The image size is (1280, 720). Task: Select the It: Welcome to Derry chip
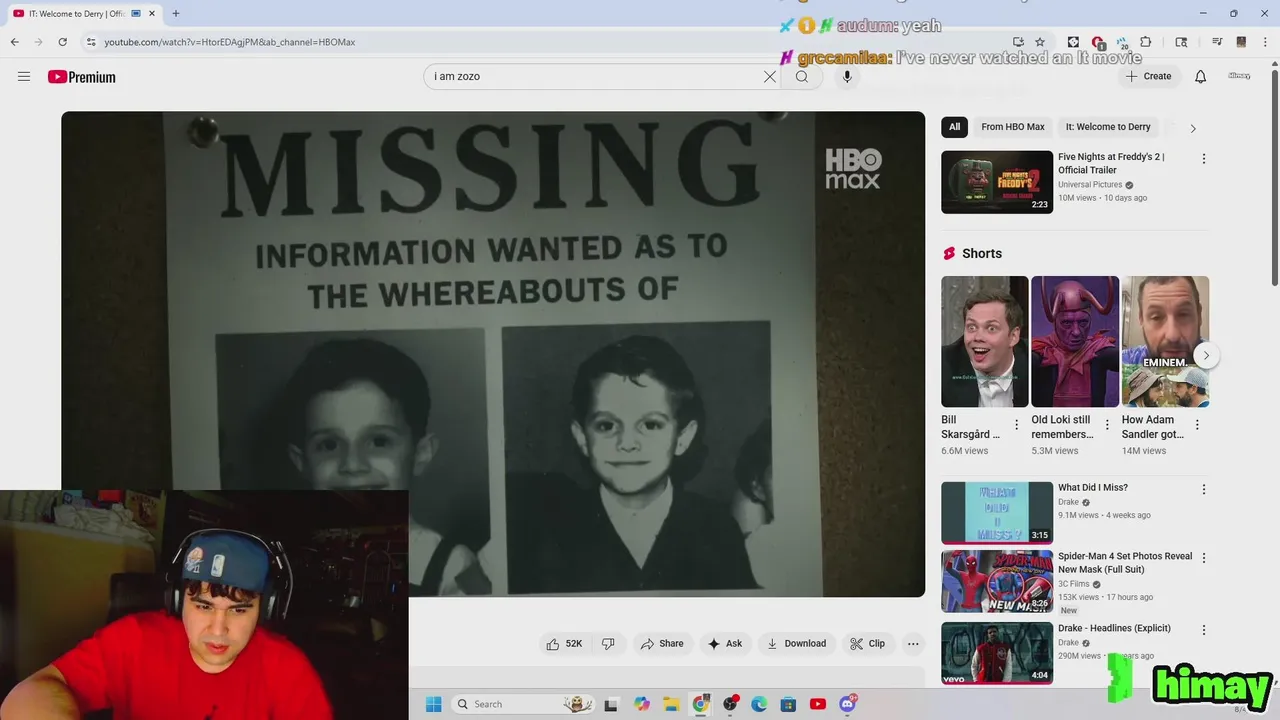click(1108, 127)
